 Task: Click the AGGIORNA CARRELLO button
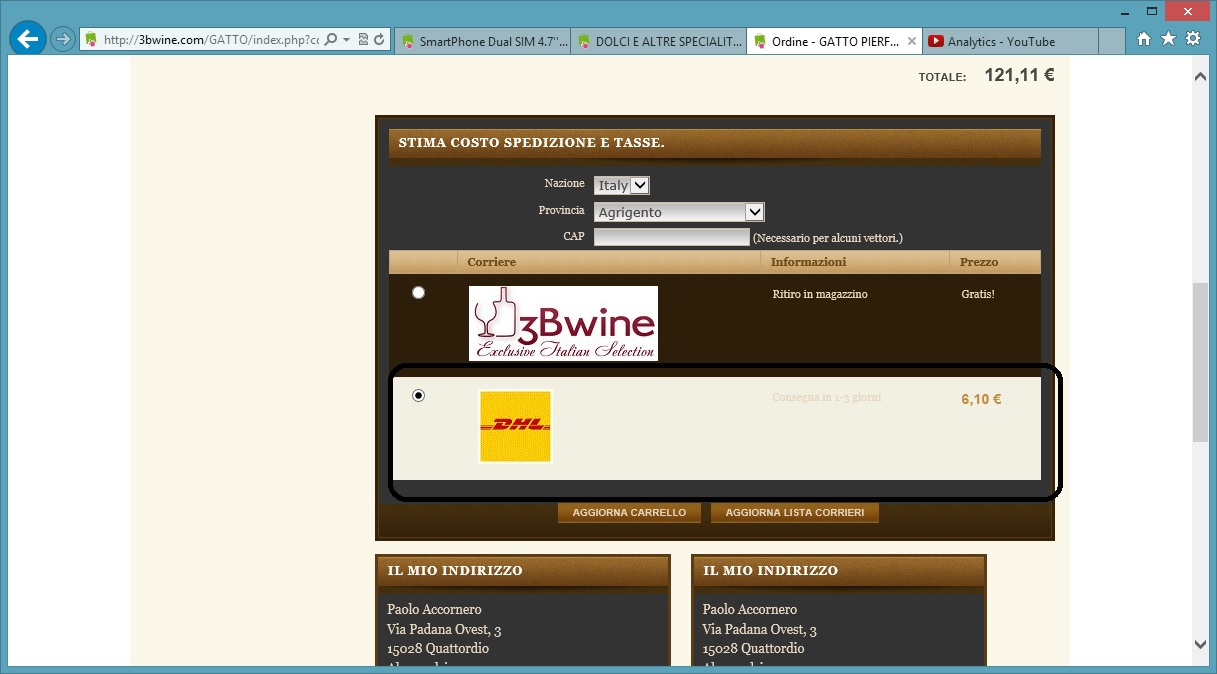coord(629,512)
